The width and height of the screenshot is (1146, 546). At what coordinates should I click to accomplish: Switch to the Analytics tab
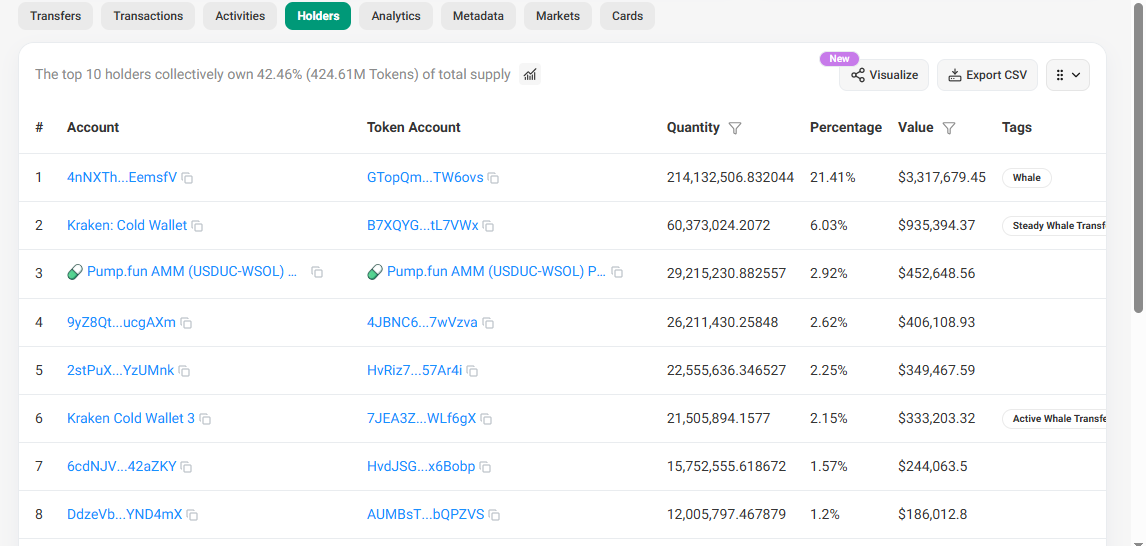[395, 15]
